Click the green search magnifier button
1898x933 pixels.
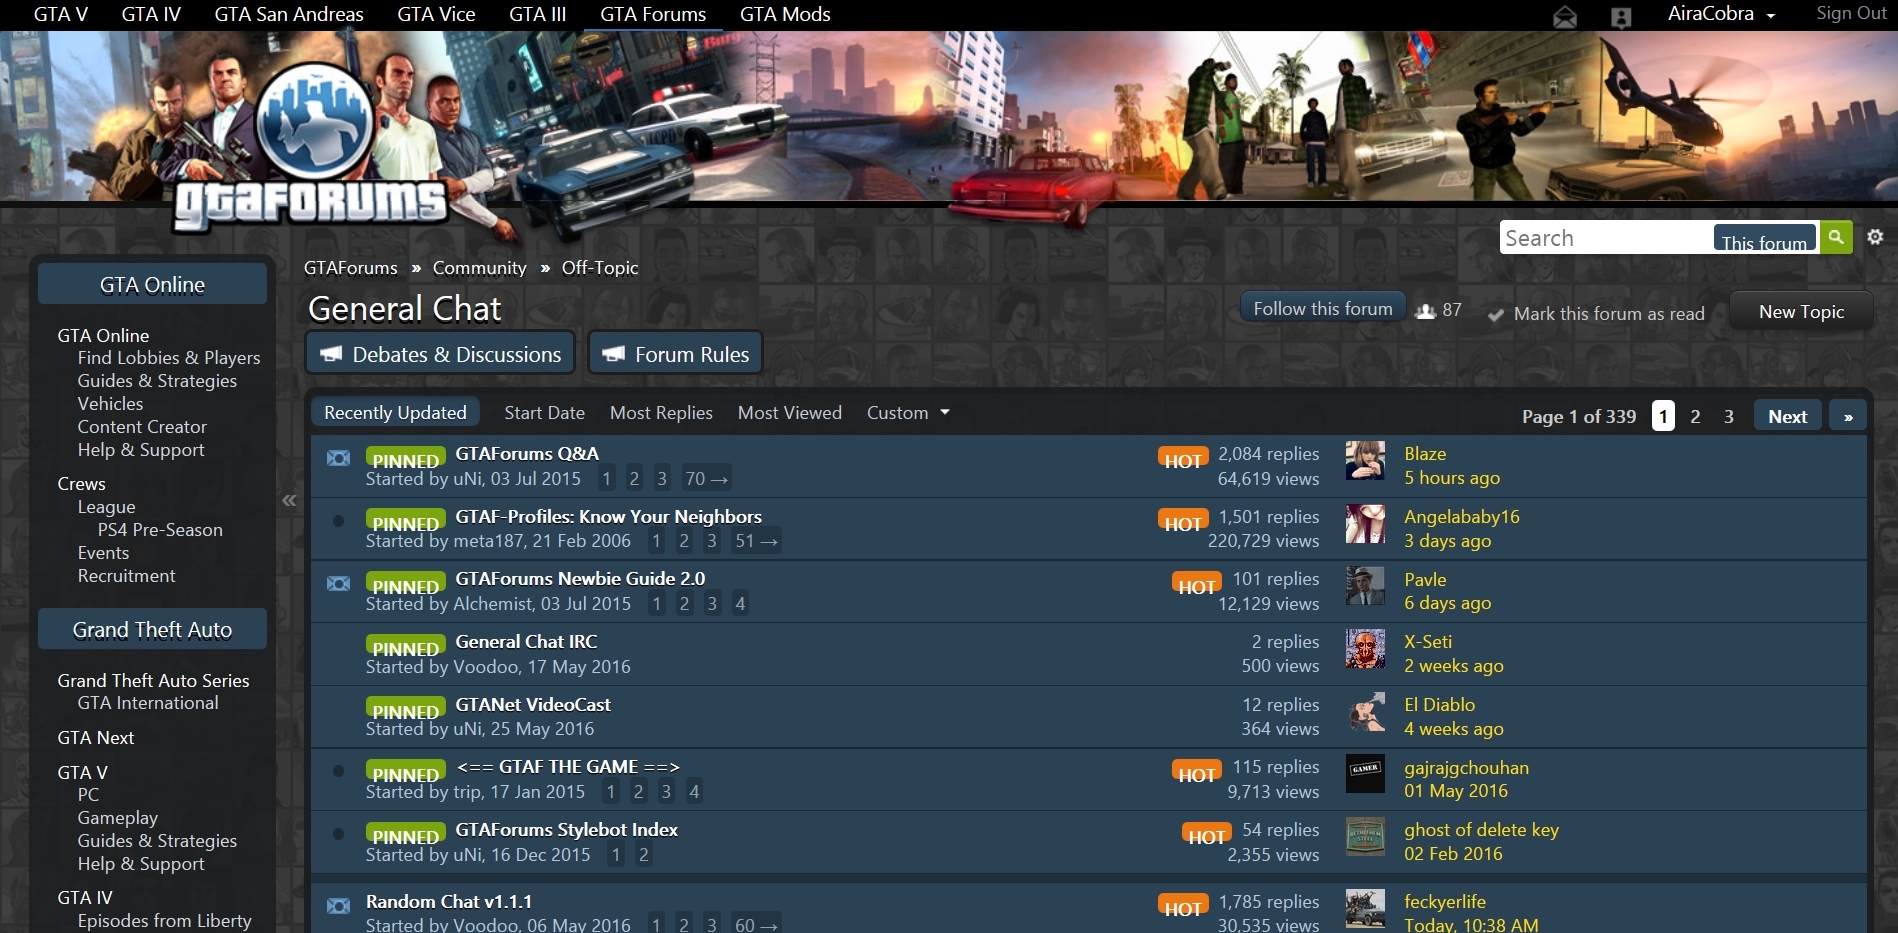[x=1836, y=237]
